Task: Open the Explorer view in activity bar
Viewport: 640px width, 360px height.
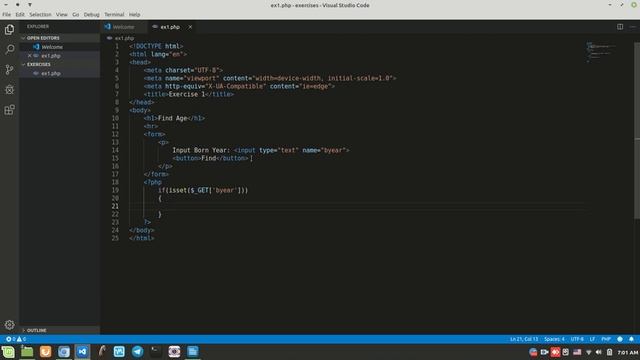Action: (x=9, y=29)
